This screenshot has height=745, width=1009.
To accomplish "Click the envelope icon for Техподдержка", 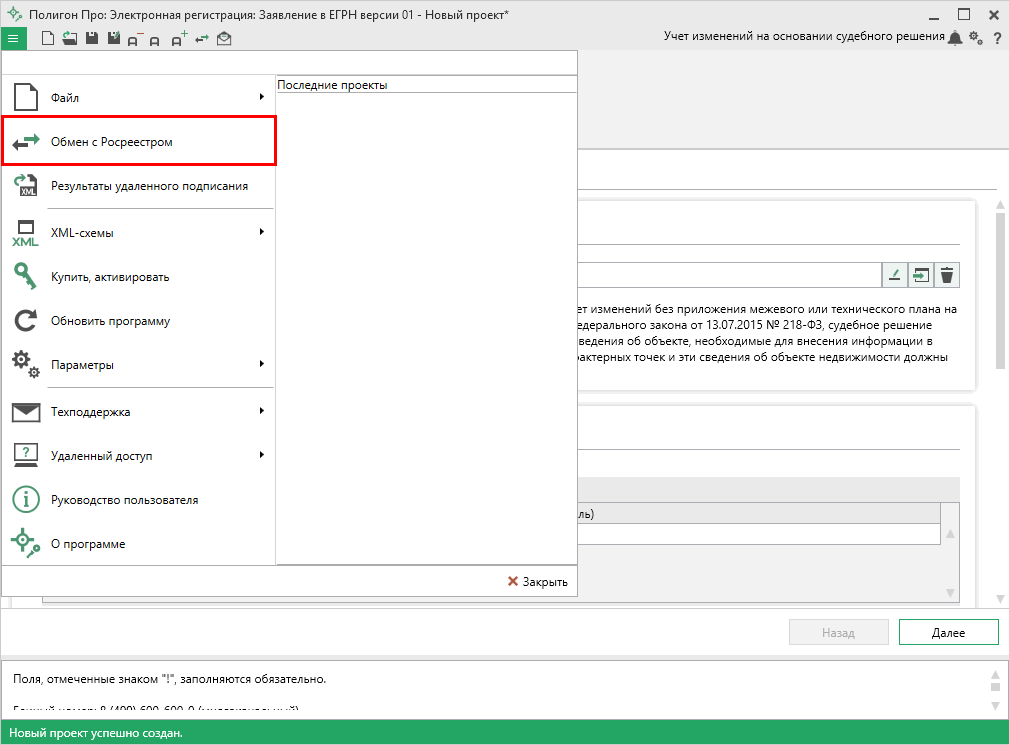I will coord(26,412).
